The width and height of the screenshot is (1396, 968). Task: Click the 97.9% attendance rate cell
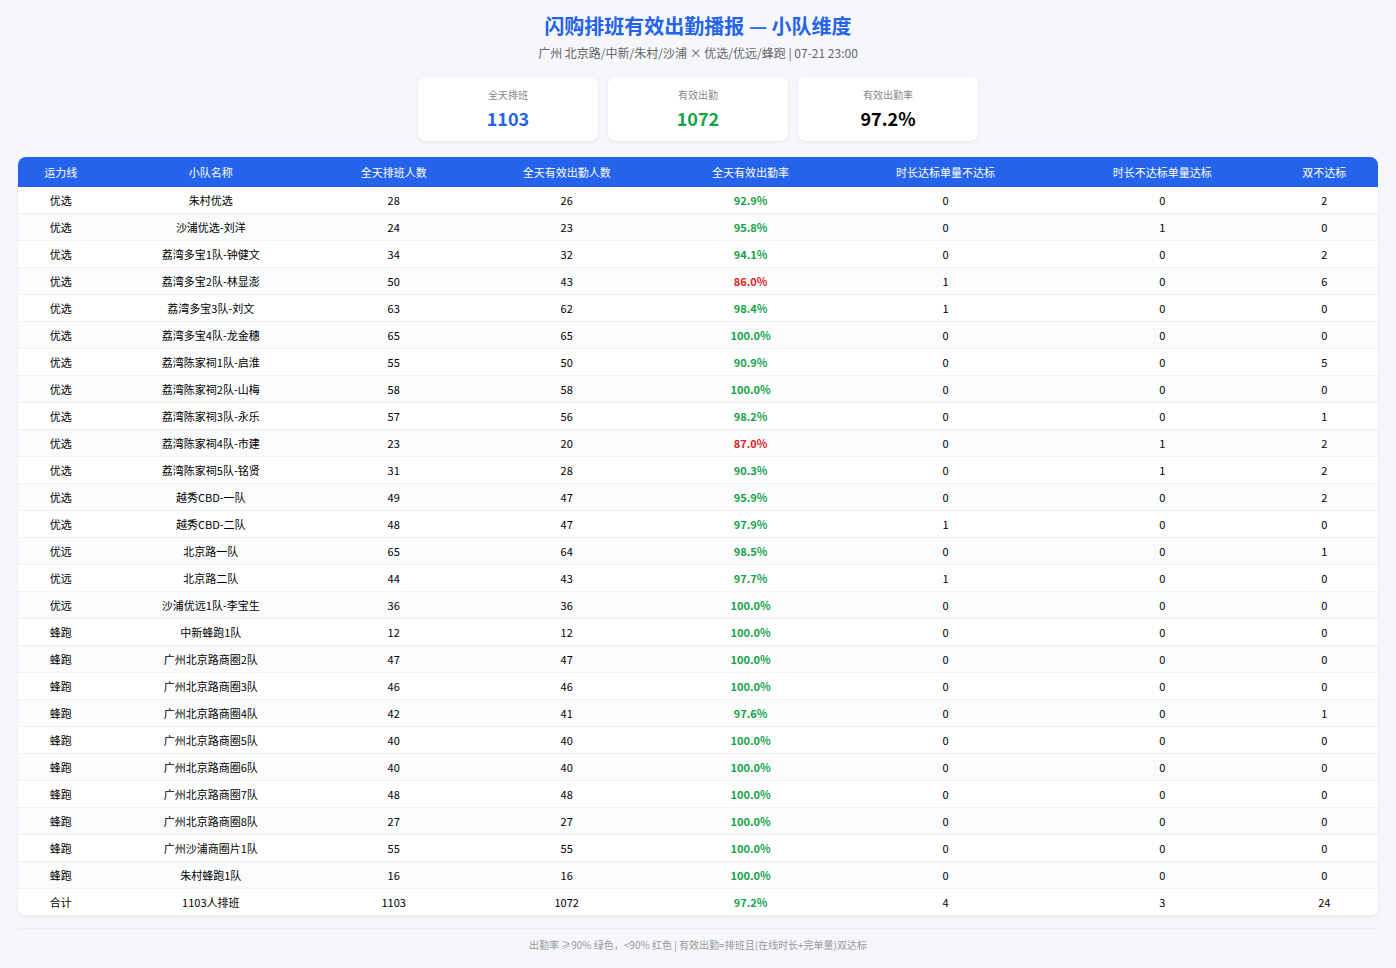[751, 525]
